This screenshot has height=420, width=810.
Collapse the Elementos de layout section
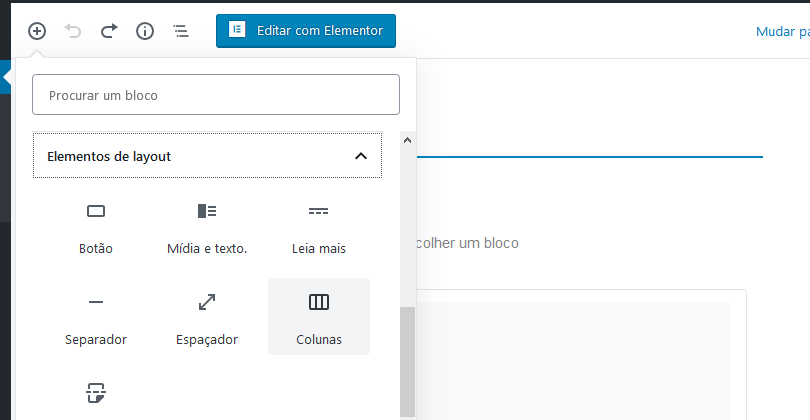207,156
